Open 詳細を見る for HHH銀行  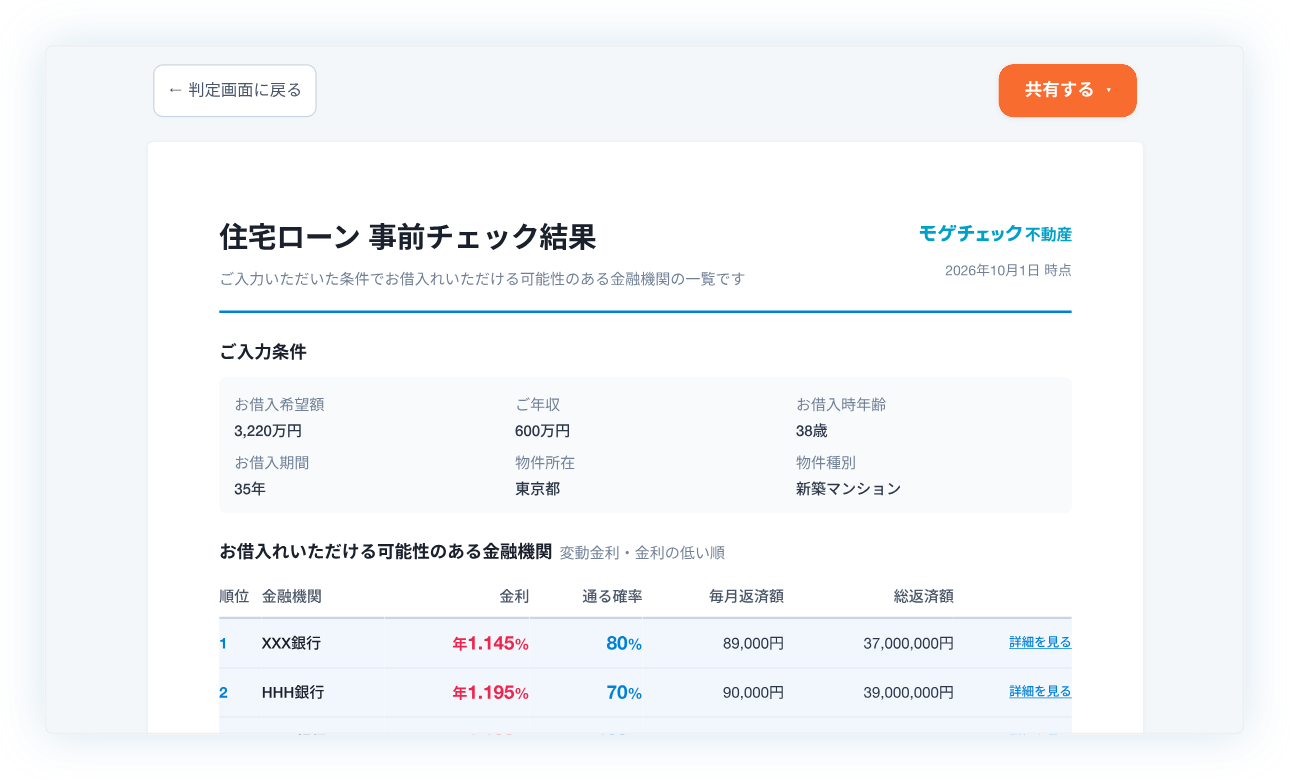(x=1040, y=692)
